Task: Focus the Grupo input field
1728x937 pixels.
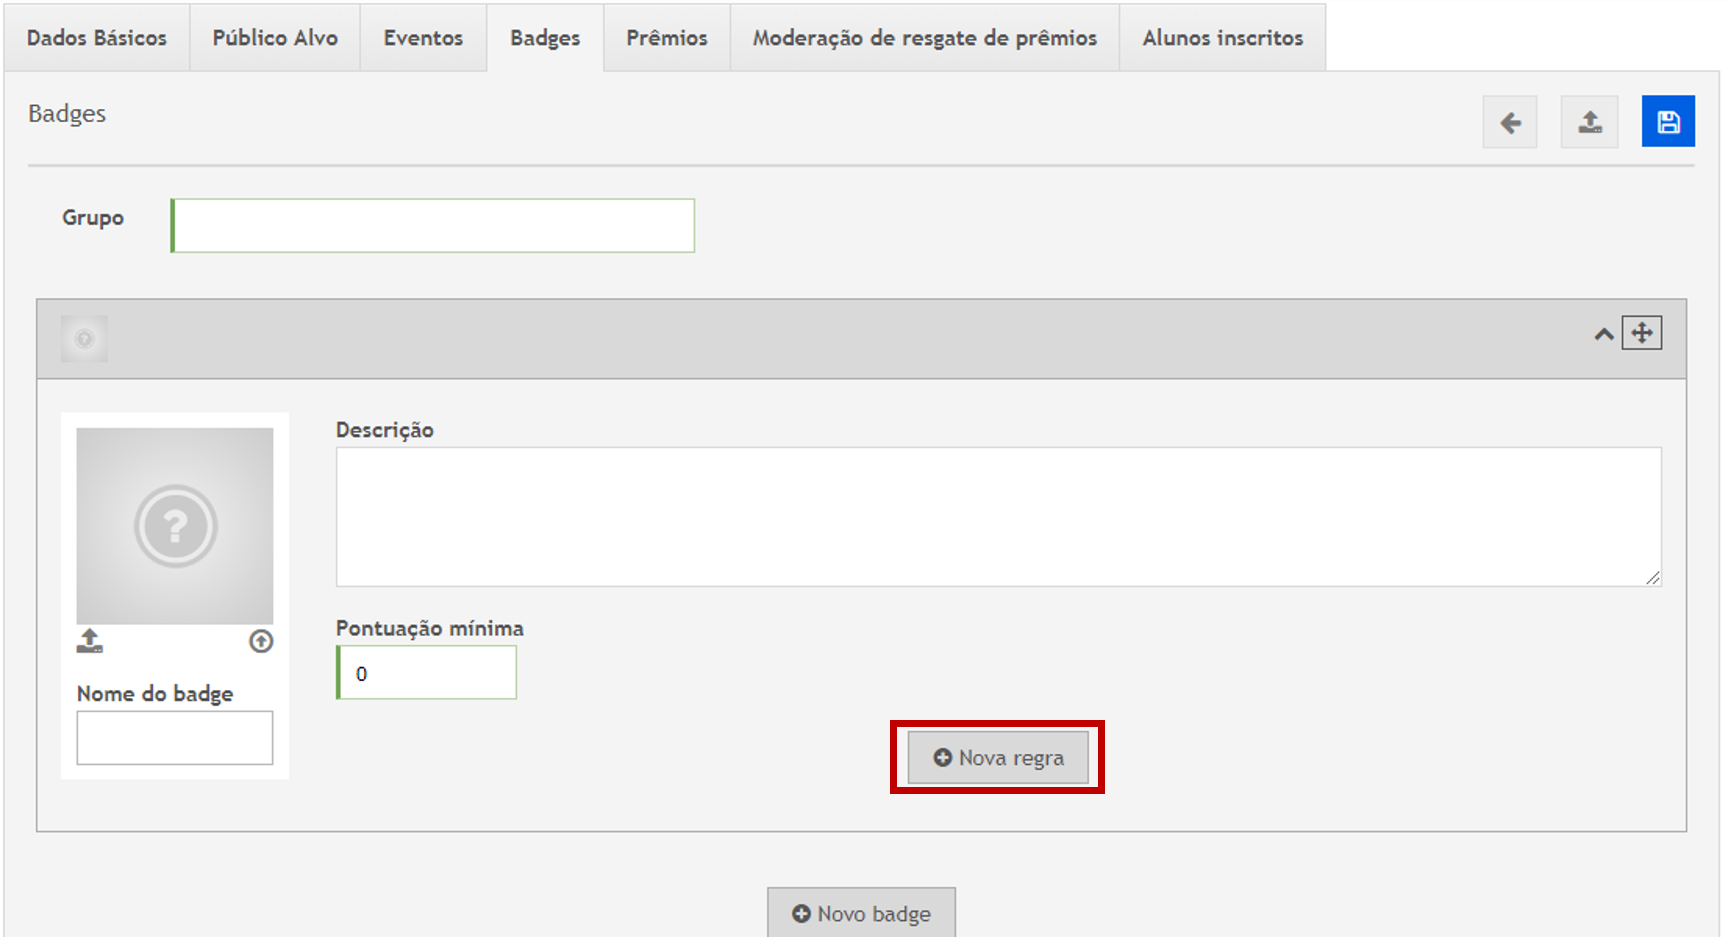Action: point(433,226)
